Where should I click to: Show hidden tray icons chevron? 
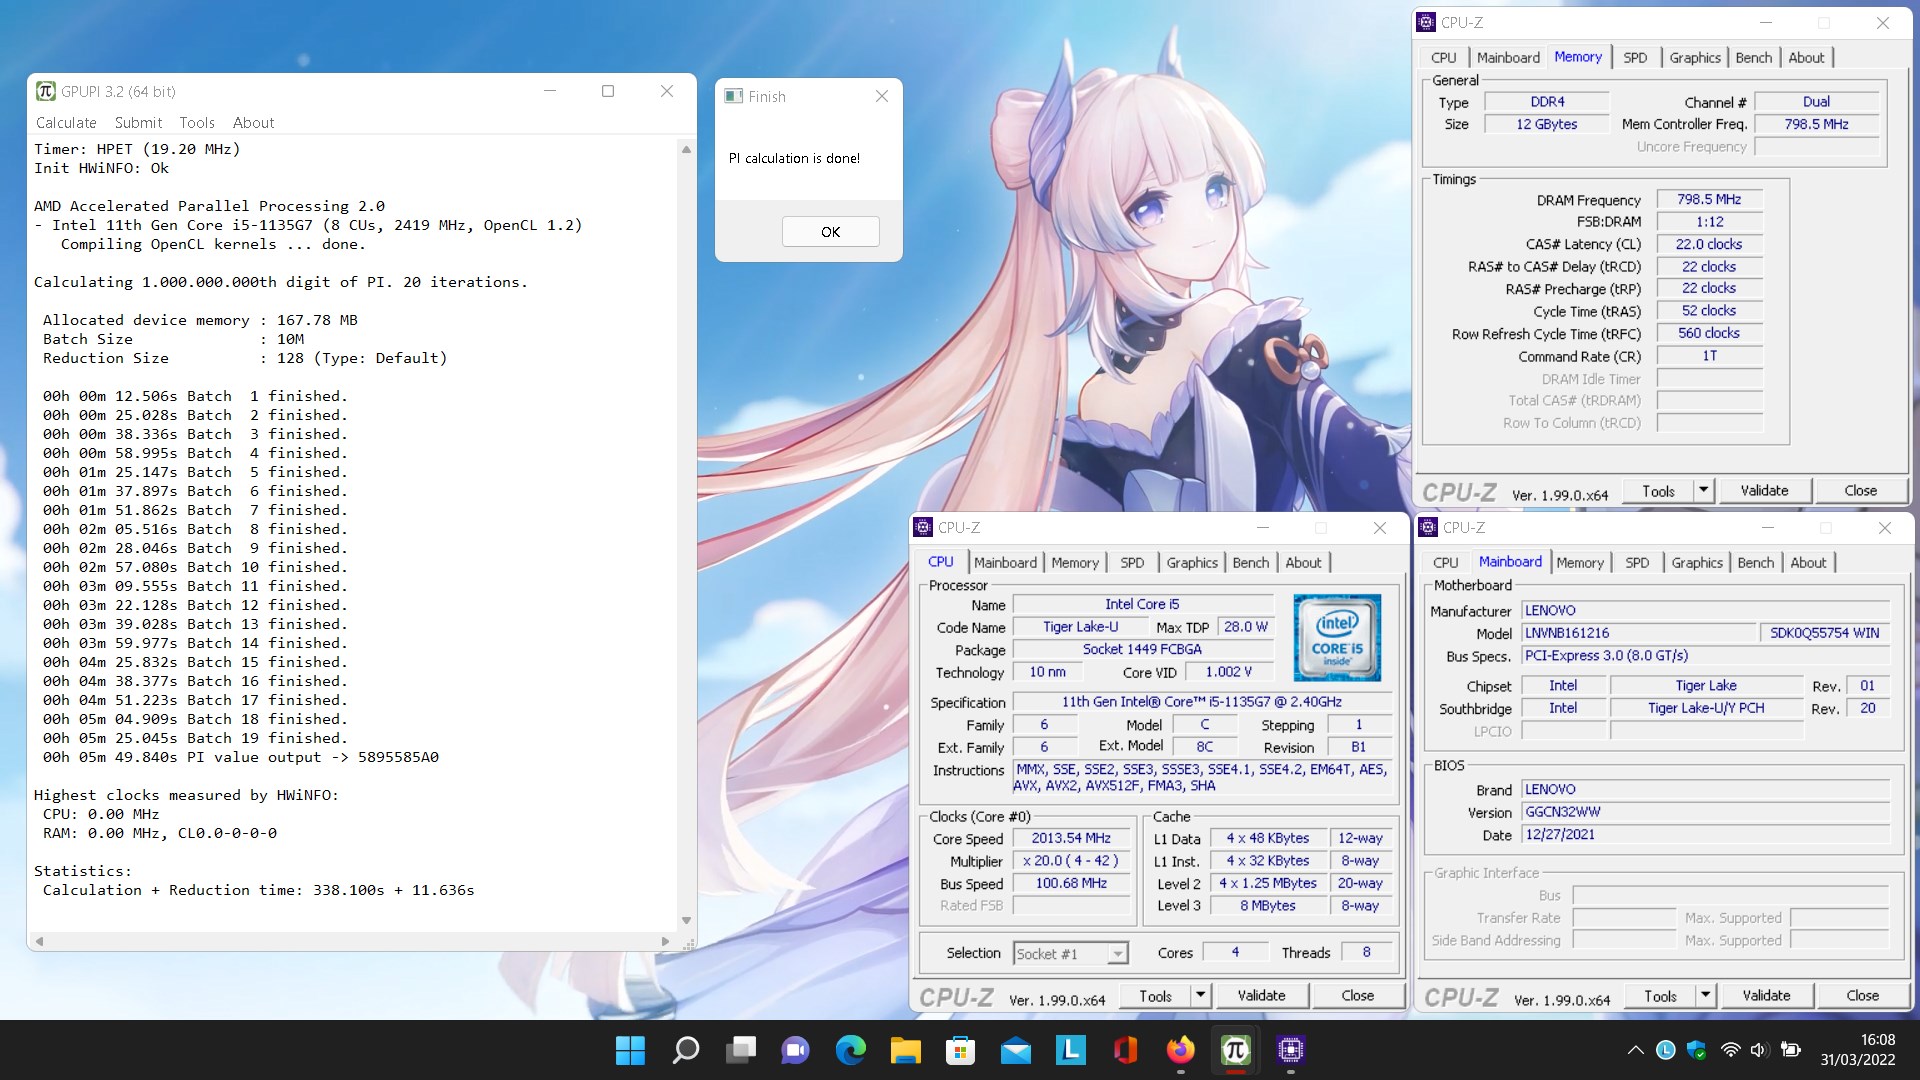tap(1636, 1050)
